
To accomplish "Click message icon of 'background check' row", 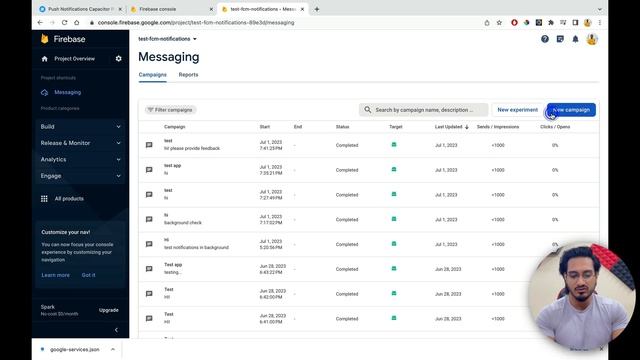I will 149,220.
